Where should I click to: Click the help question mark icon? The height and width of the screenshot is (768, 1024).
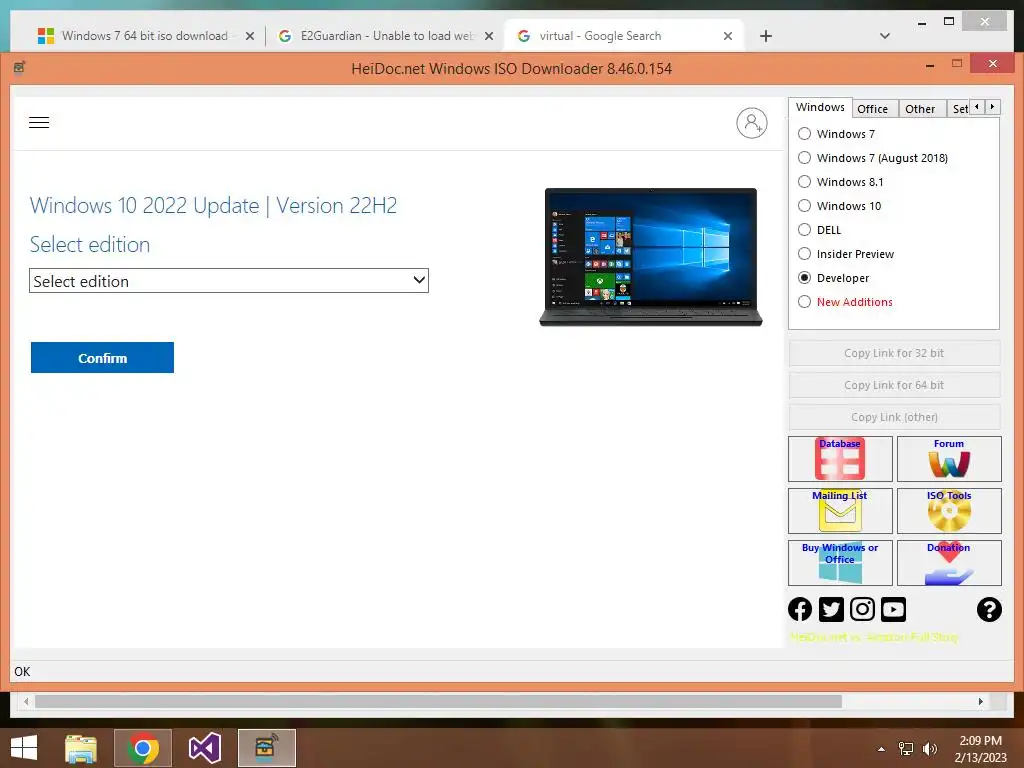(989, 609)
